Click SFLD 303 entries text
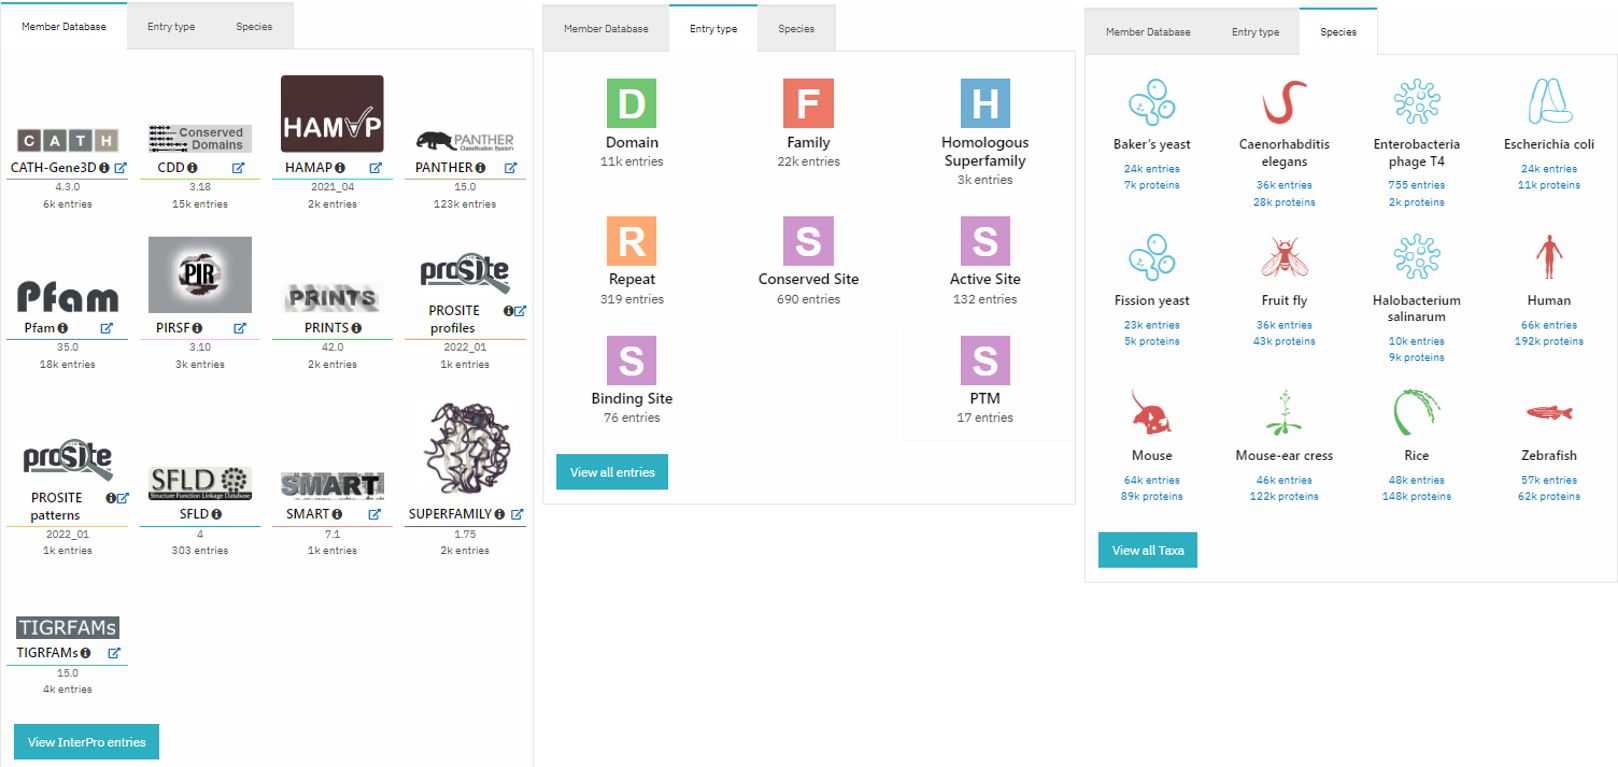The height and width of the screenshot is (767, 1618). point(200,550)
